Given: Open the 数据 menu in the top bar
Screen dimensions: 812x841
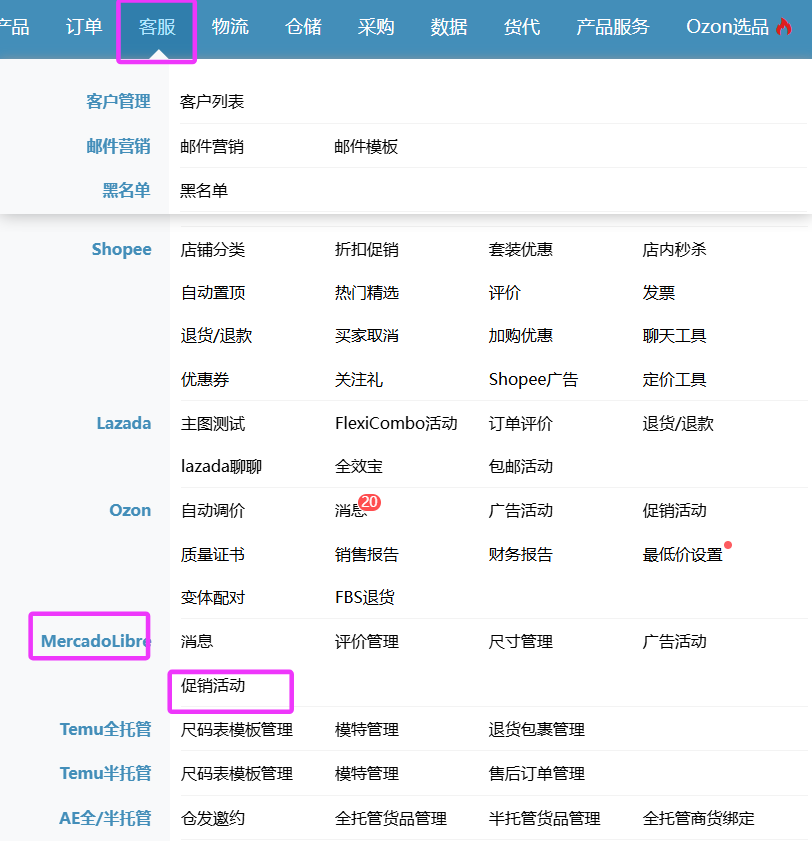Looking at the screenshot, I should click(449, 27).
